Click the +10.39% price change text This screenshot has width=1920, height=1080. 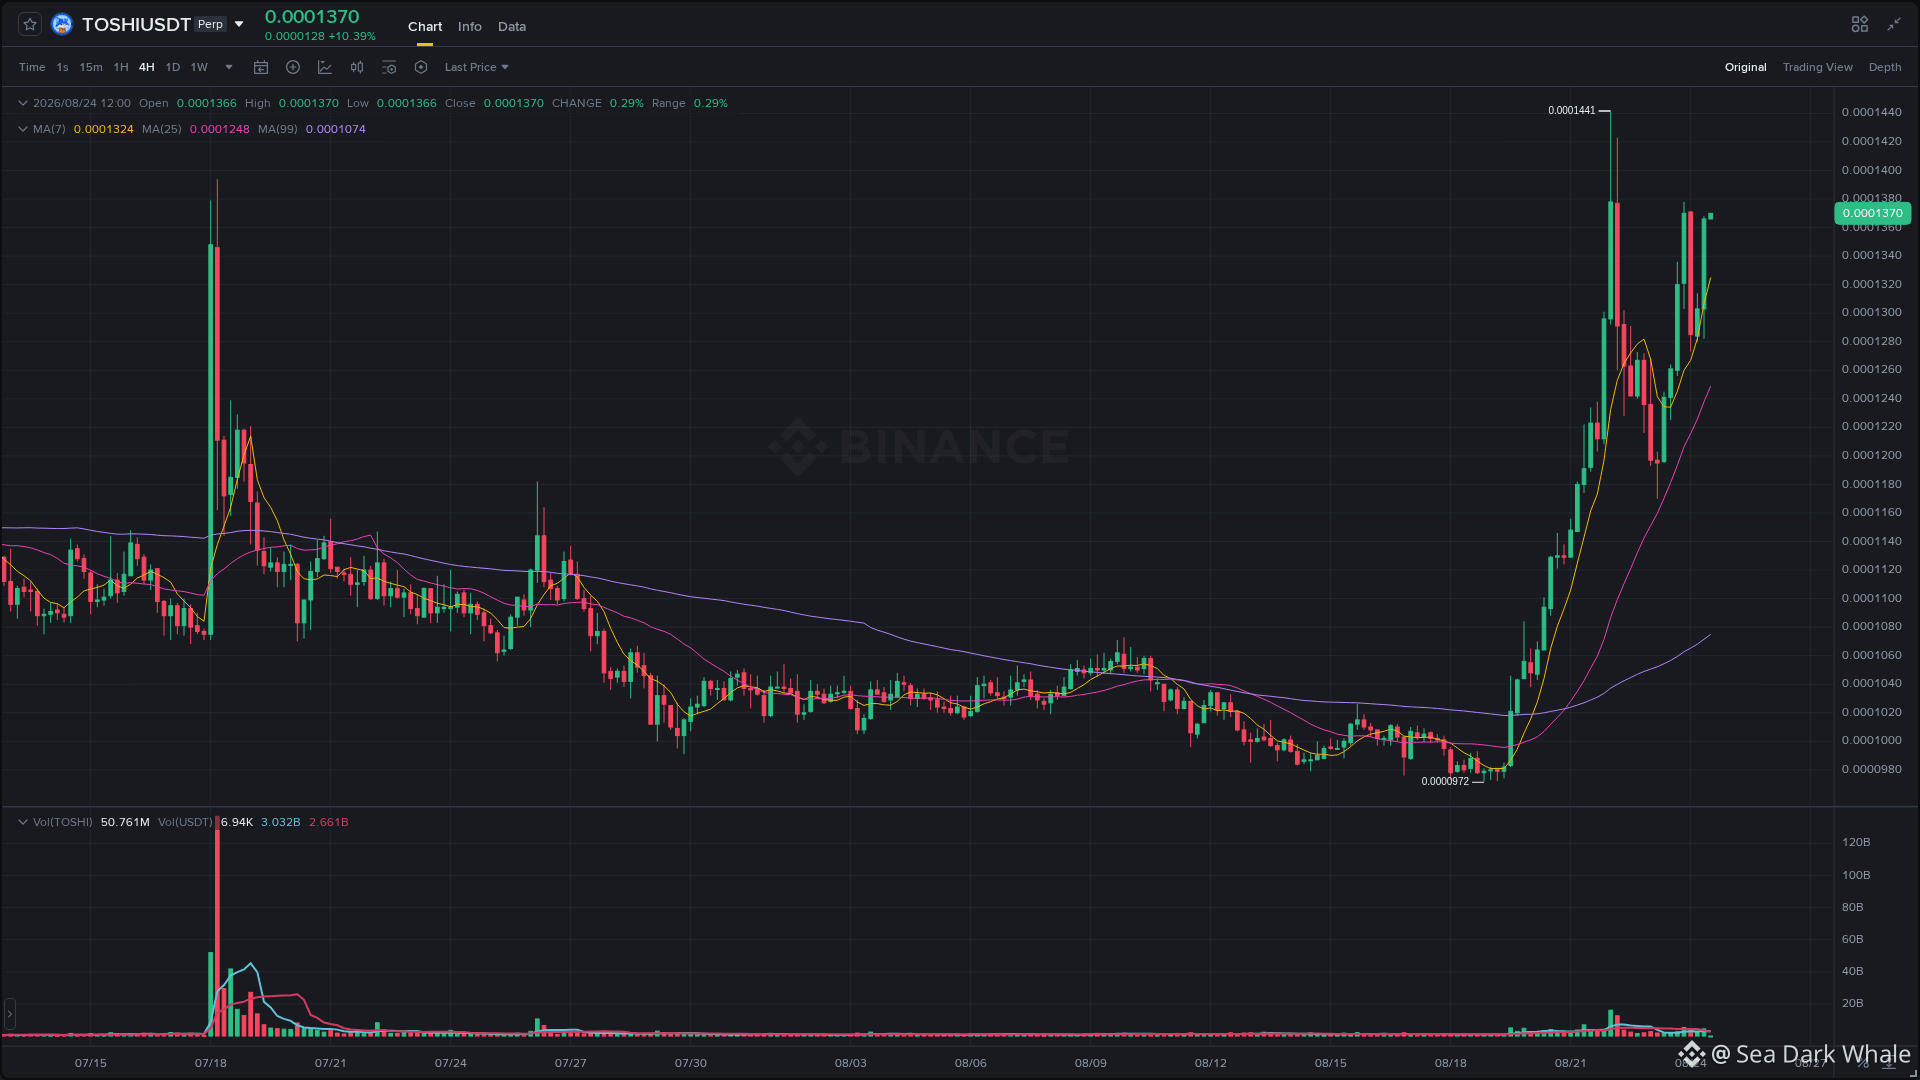click(353, 36)
